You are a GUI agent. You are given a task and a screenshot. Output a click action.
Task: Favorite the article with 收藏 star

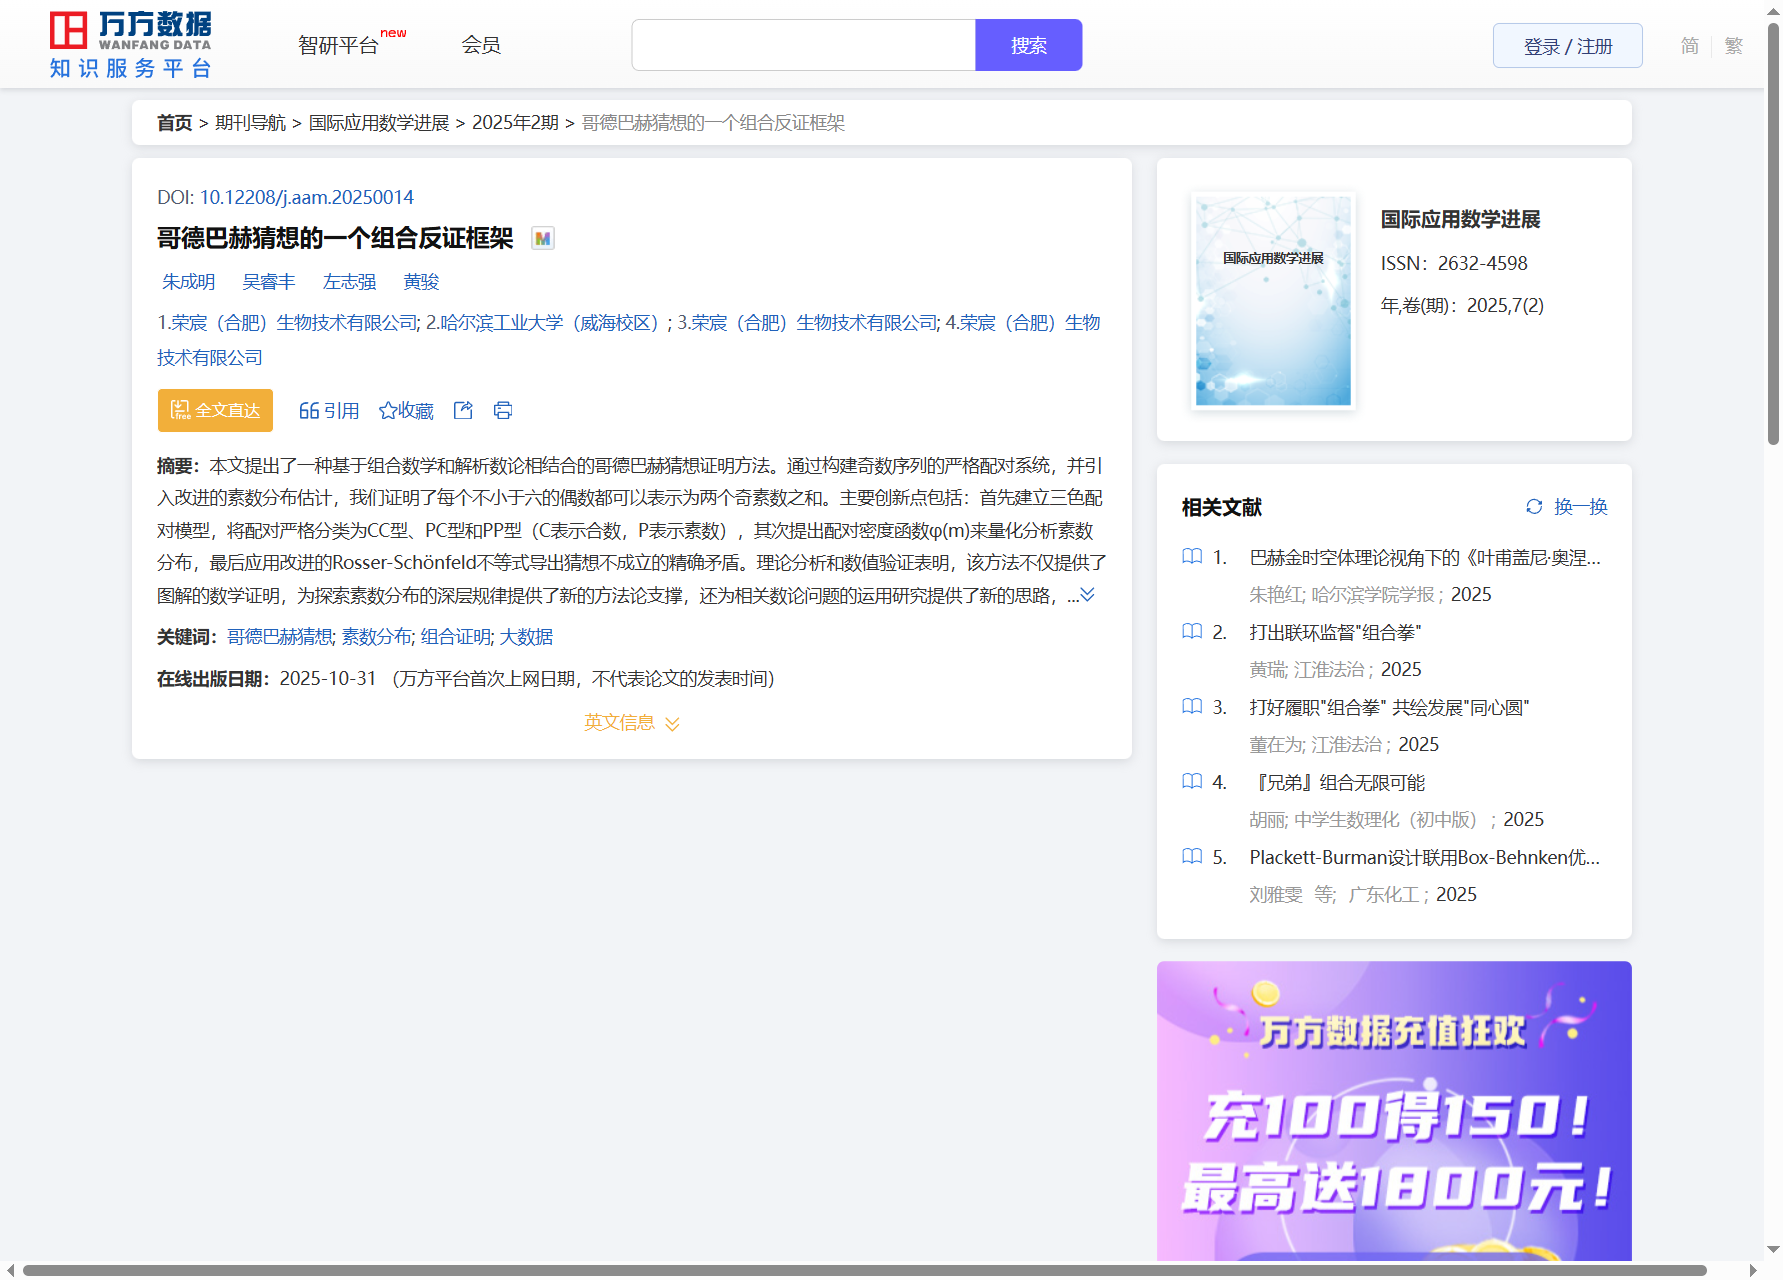406,410
